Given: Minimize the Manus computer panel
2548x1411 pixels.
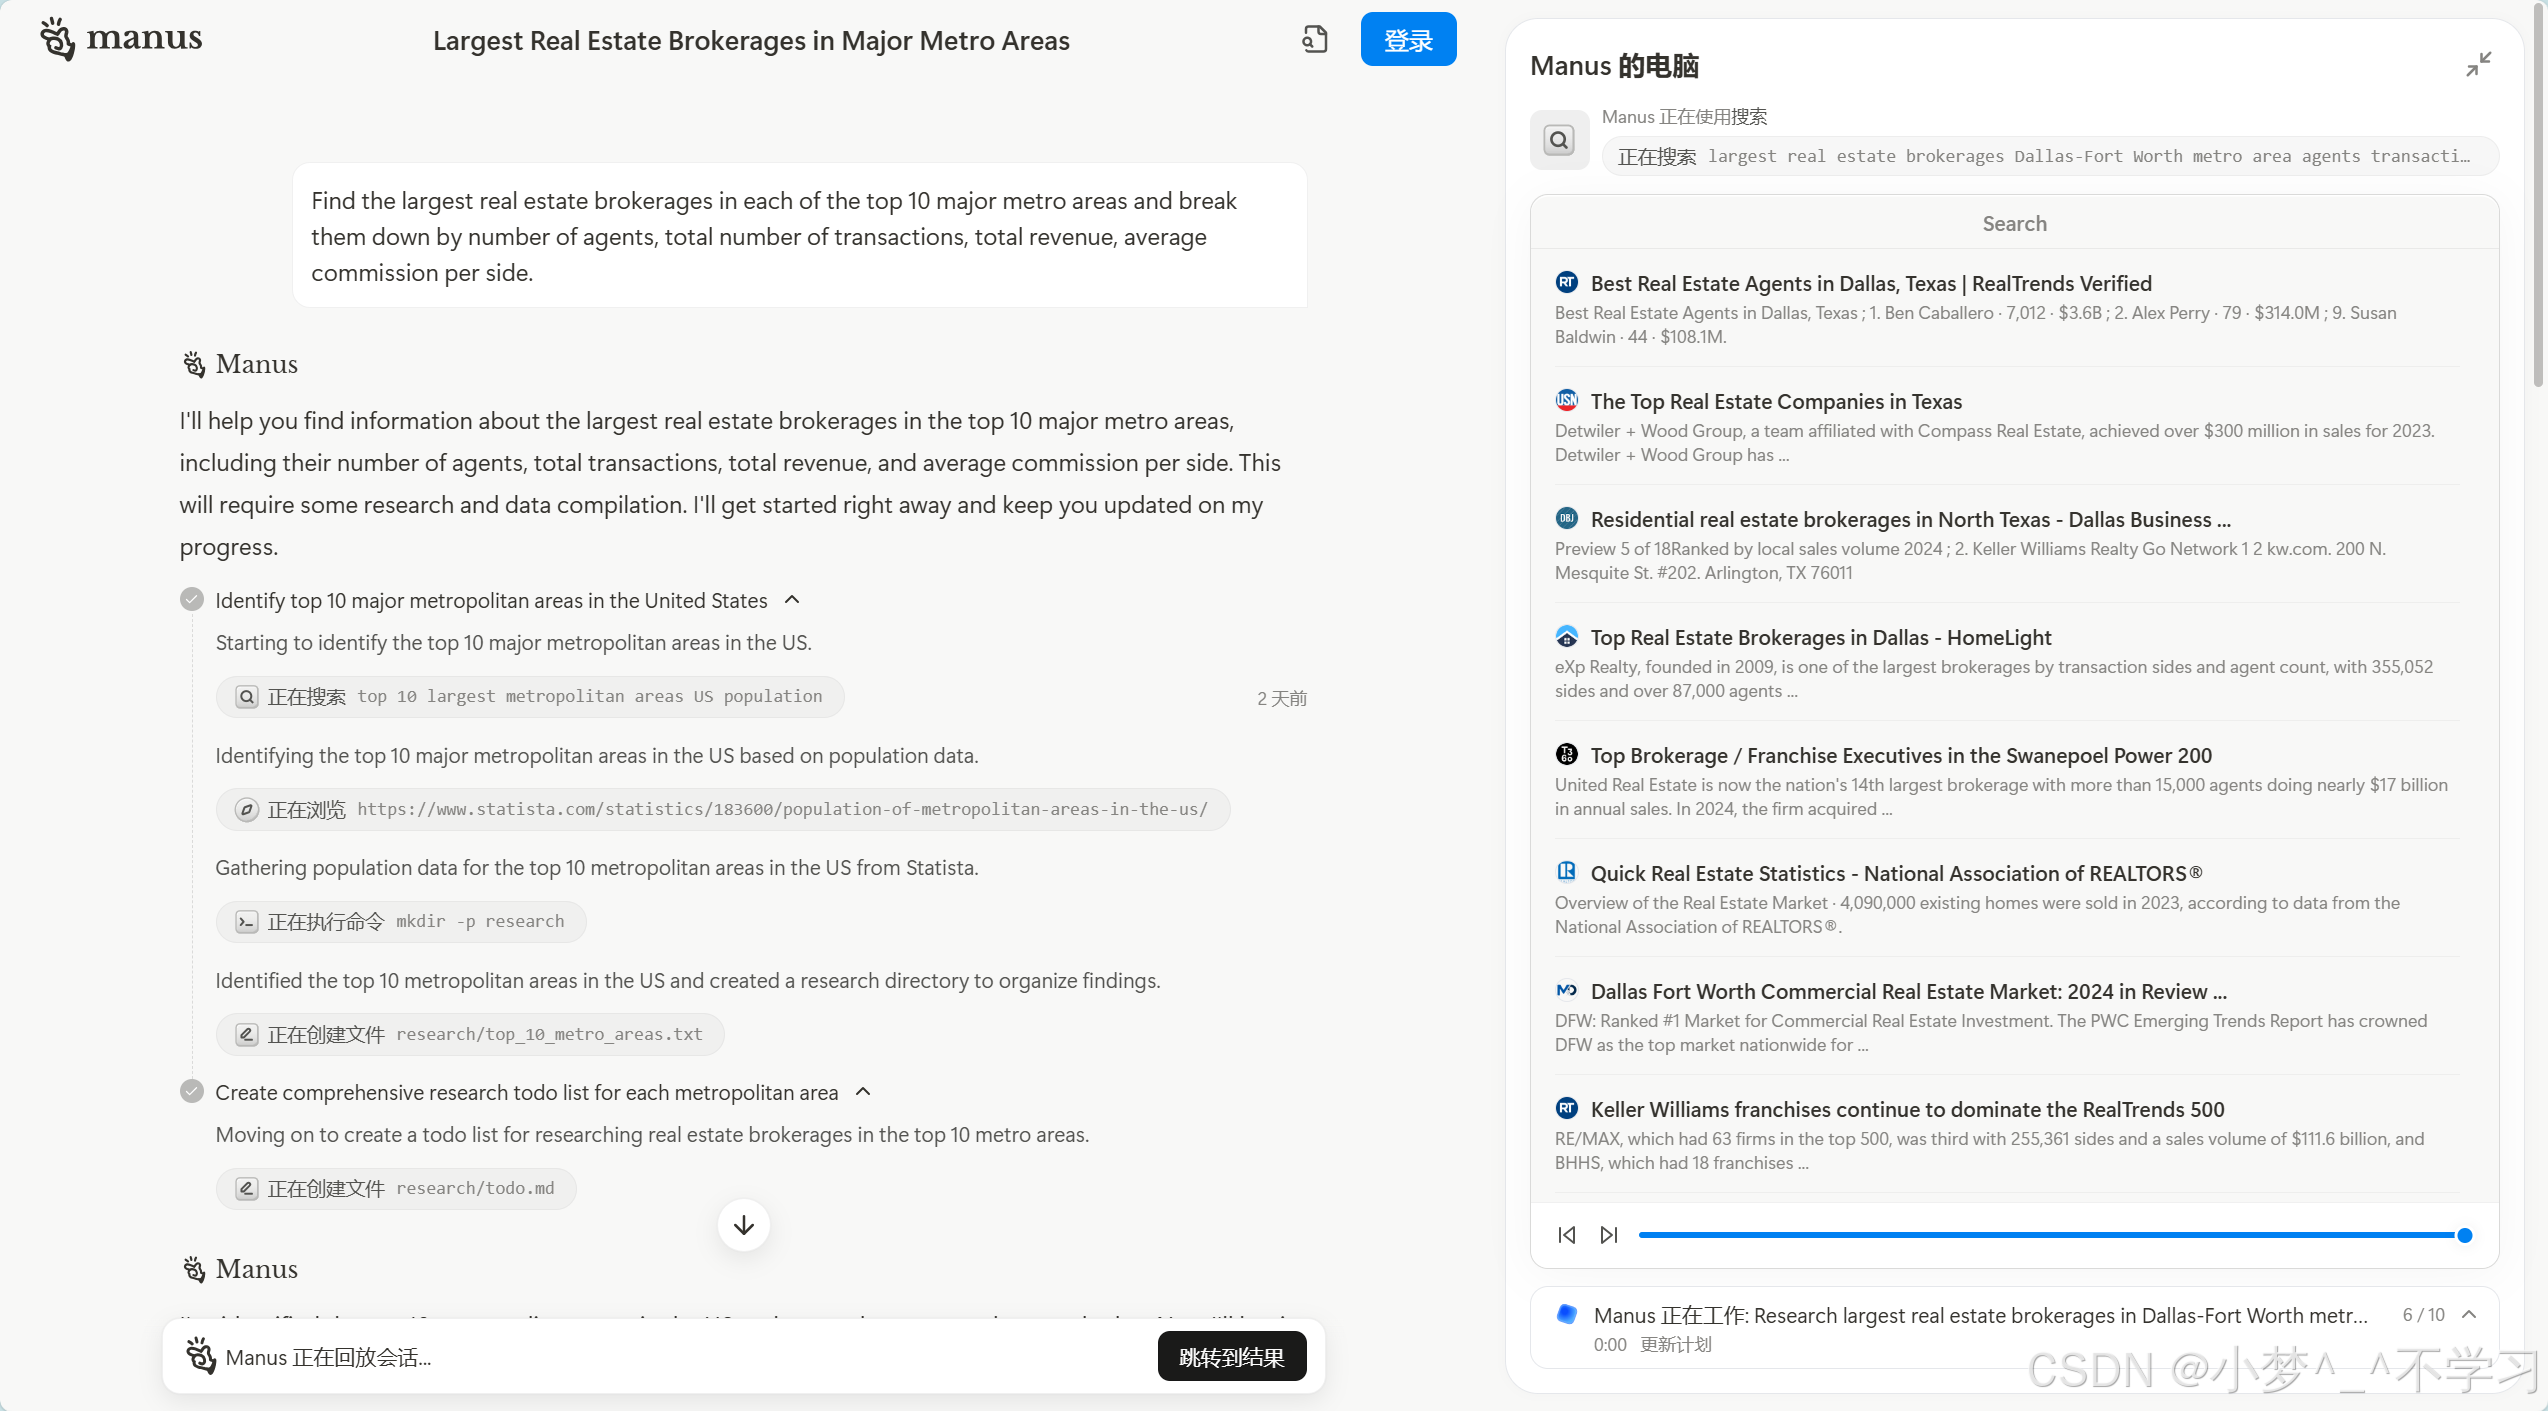Looking at the screenshot, I should point(2478,65).
